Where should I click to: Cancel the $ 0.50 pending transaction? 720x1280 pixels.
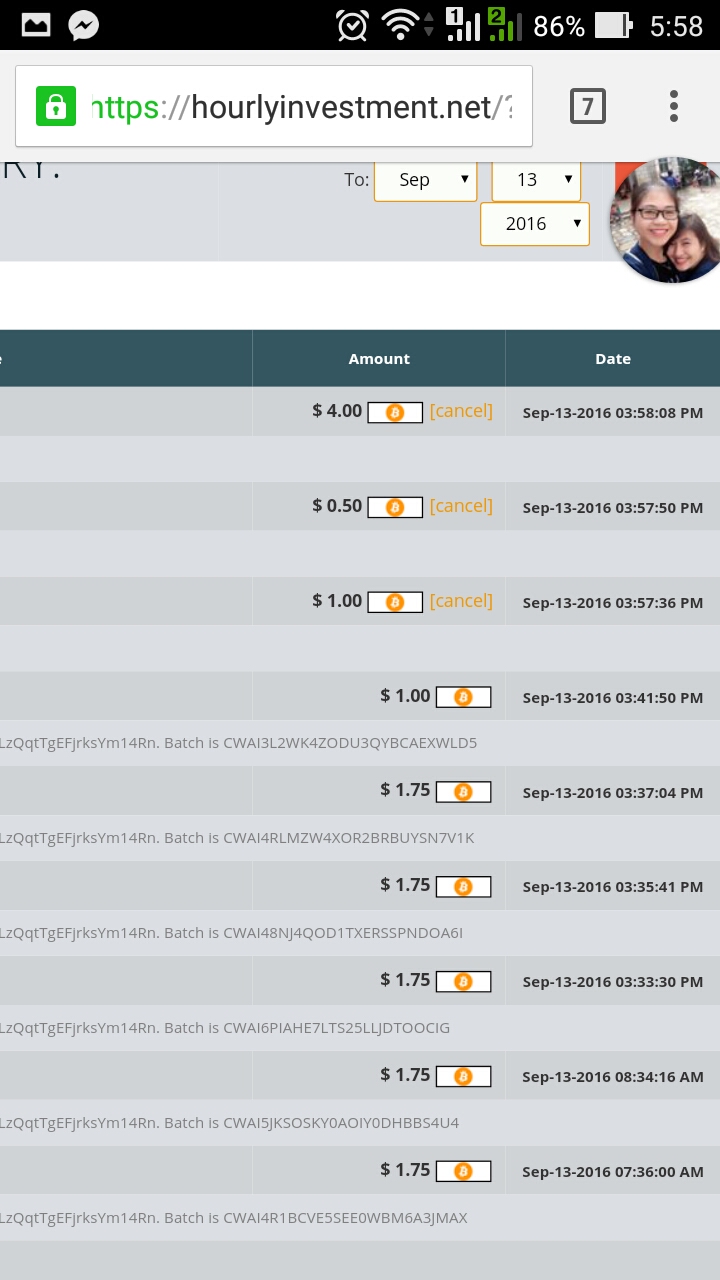point(461,506)
